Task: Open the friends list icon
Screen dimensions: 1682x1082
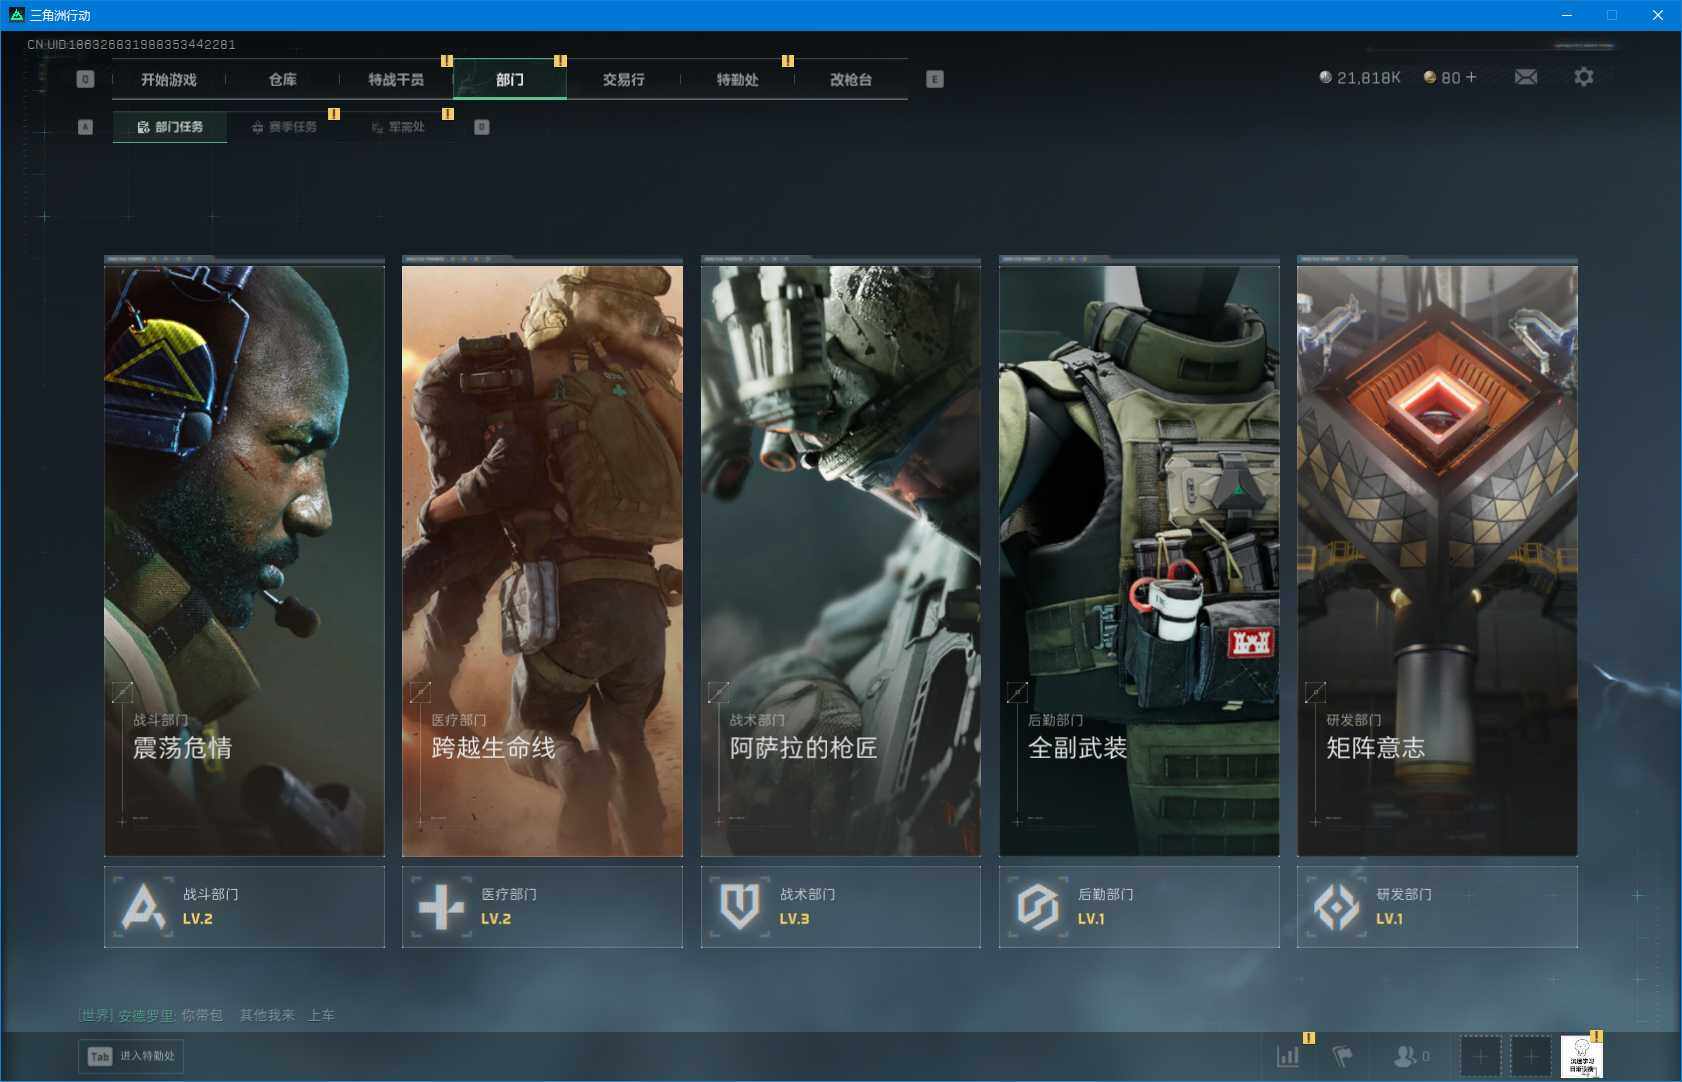Action: (x=1406, y=1056)
